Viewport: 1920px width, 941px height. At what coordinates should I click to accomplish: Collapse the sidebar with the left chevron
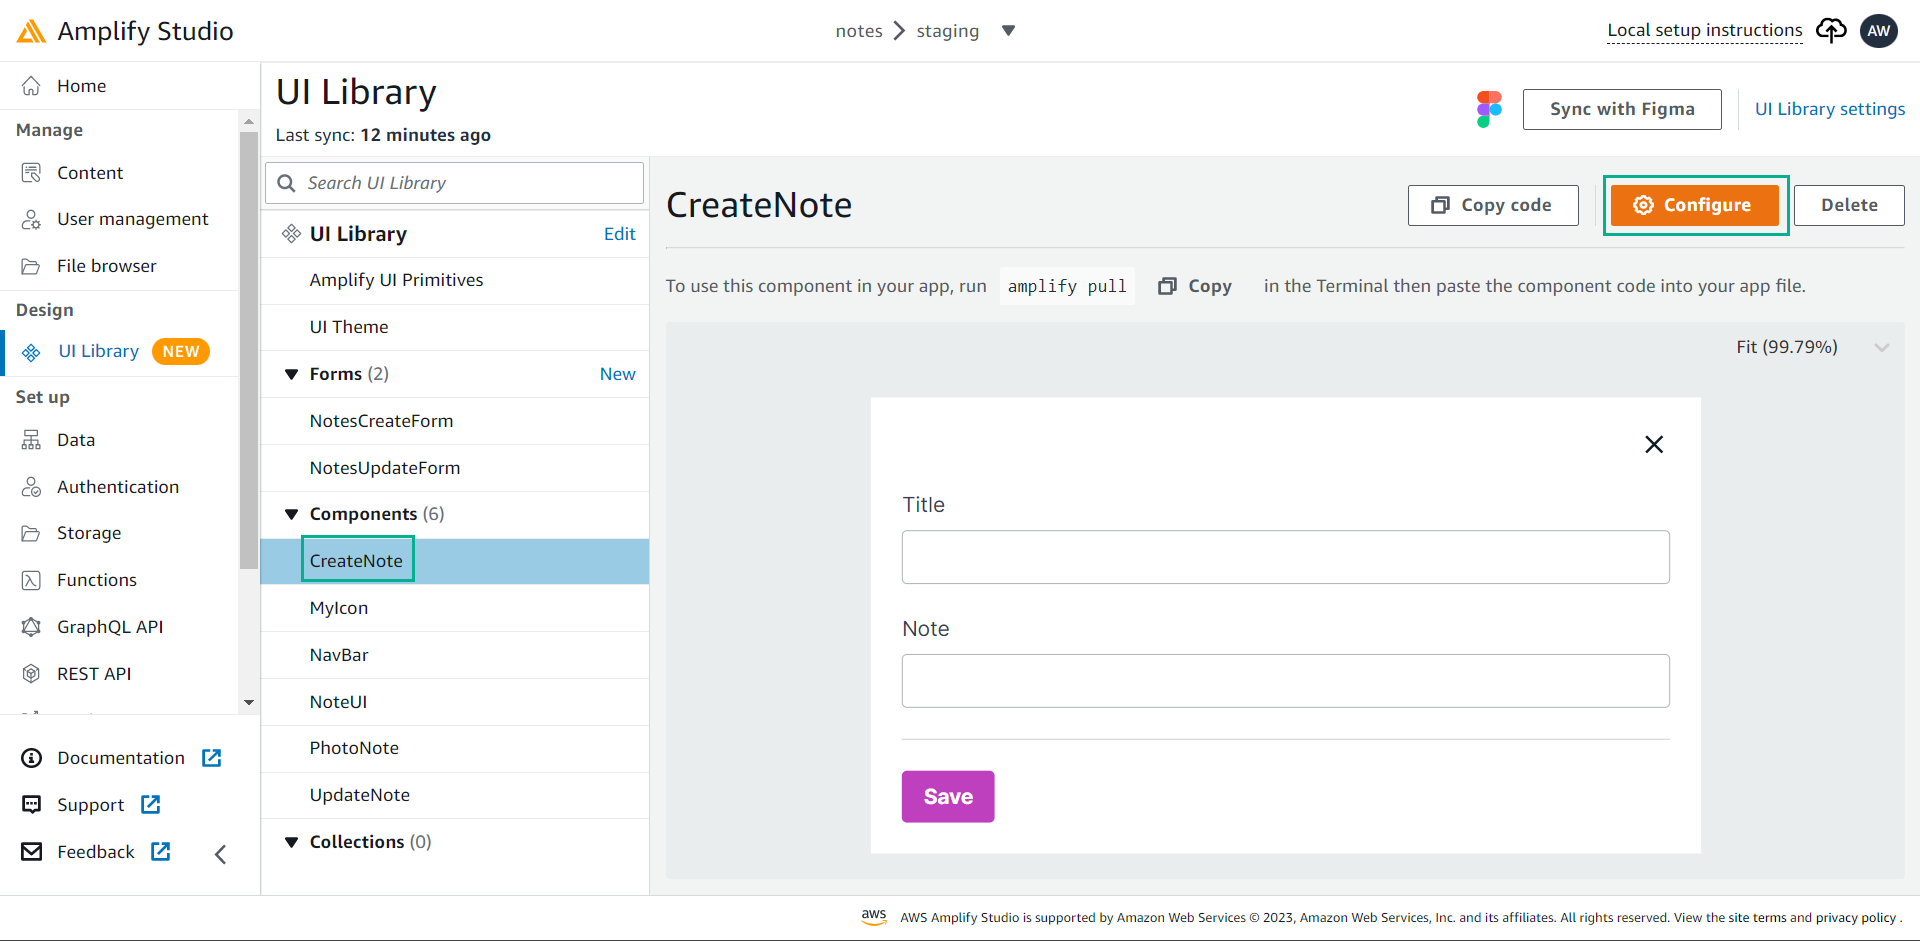point(221,854)
